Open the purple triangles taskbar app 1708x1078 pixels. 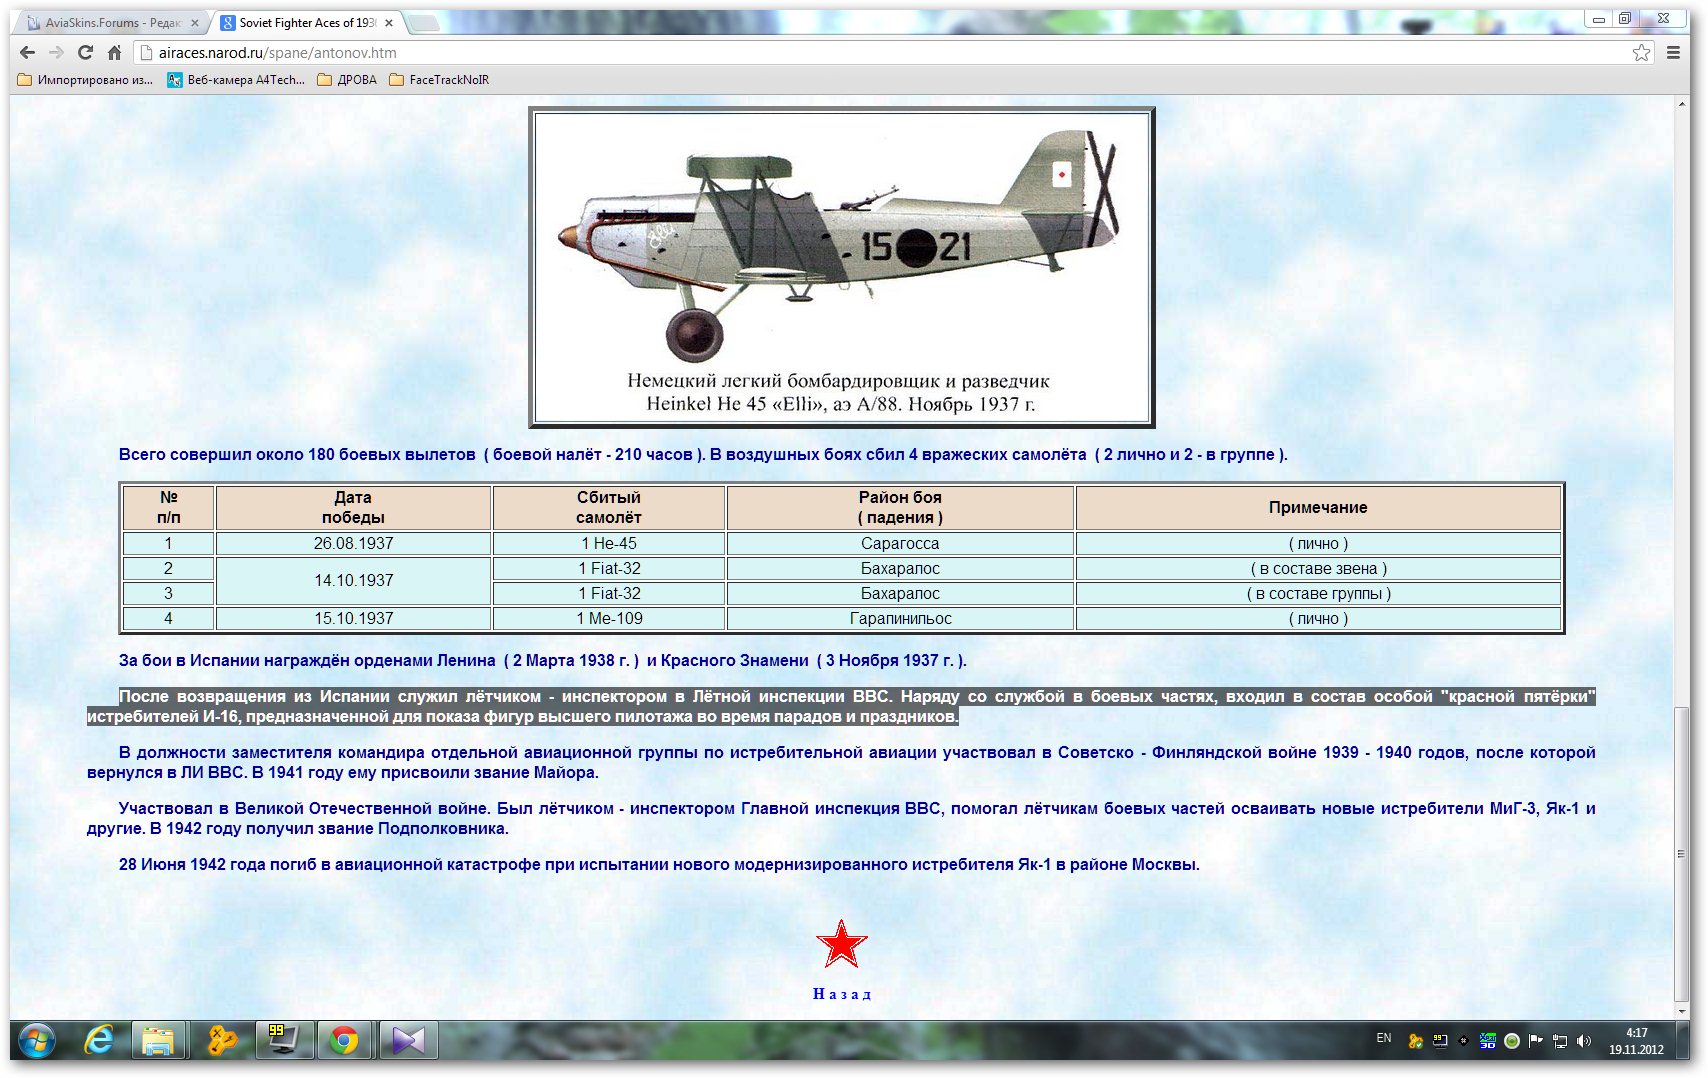click(x=407, y=1041)
